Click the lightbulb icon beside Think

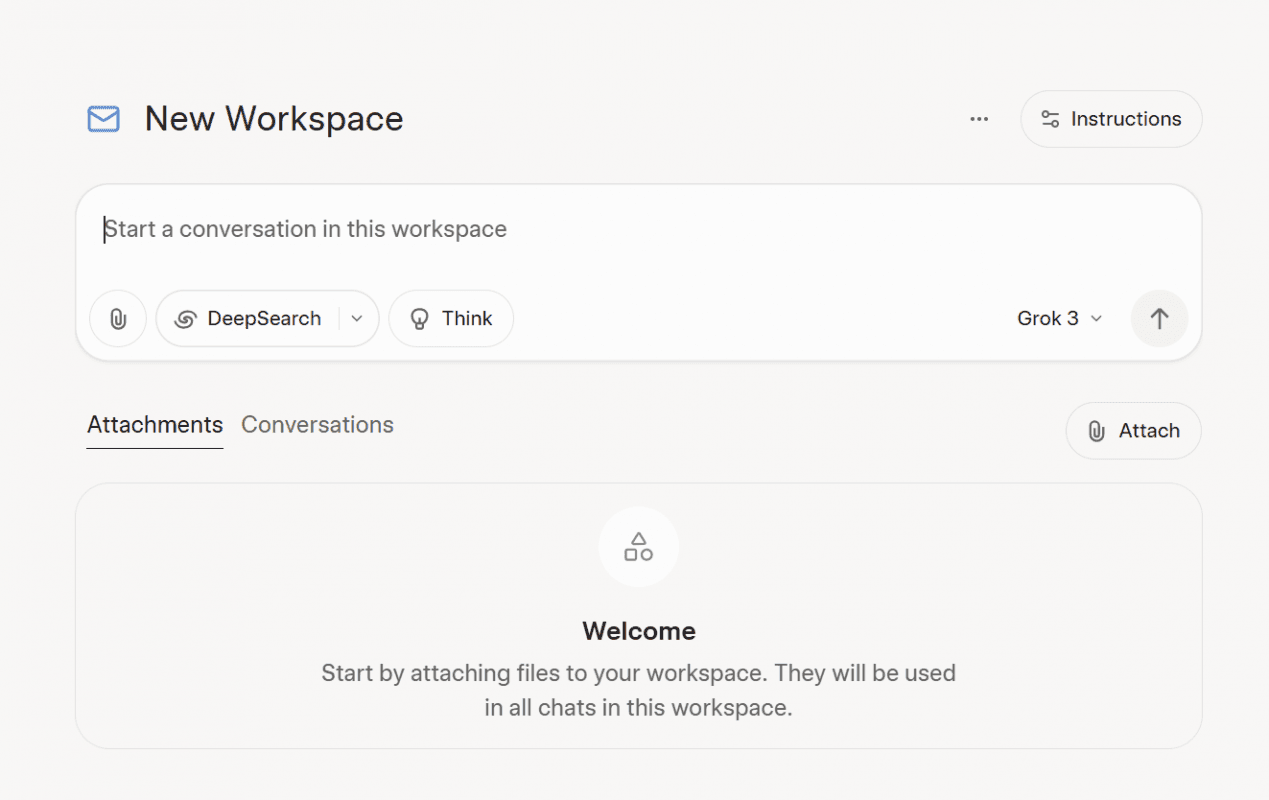(x=420, y=319)
